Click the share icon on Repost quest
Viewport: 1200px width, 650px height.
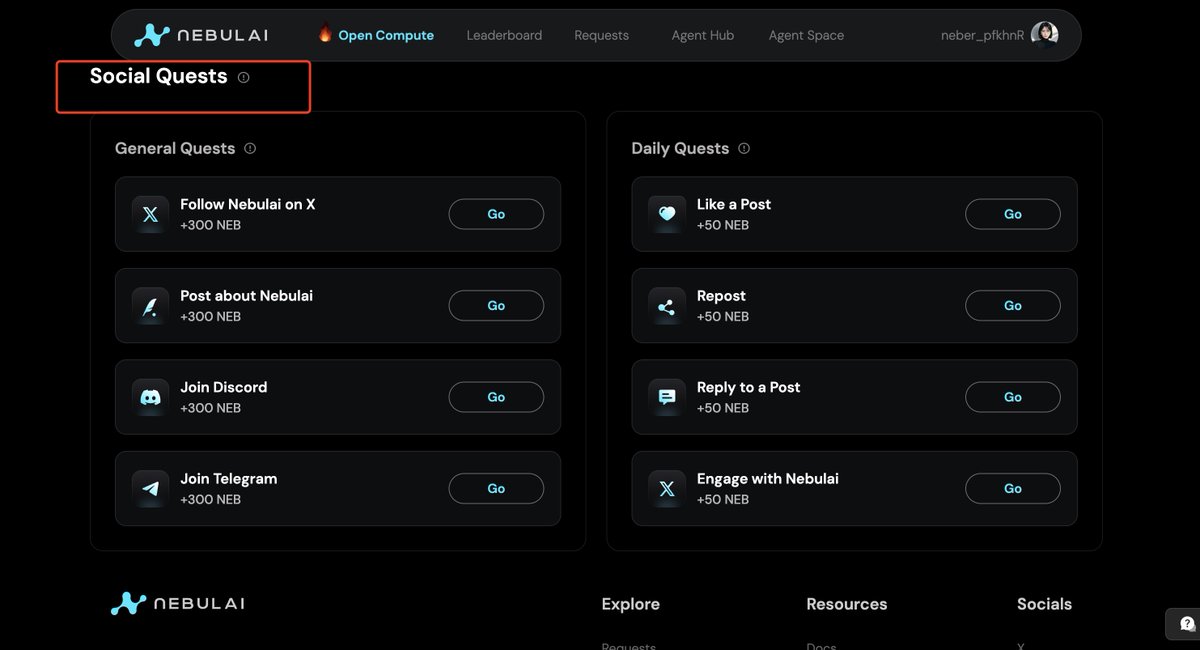click(667, 306)
